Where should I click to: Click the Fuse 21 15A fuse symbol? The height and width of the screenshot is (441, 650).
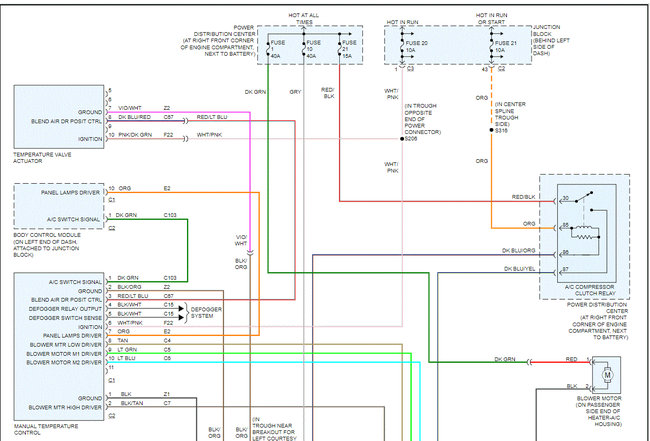(340, 48)
